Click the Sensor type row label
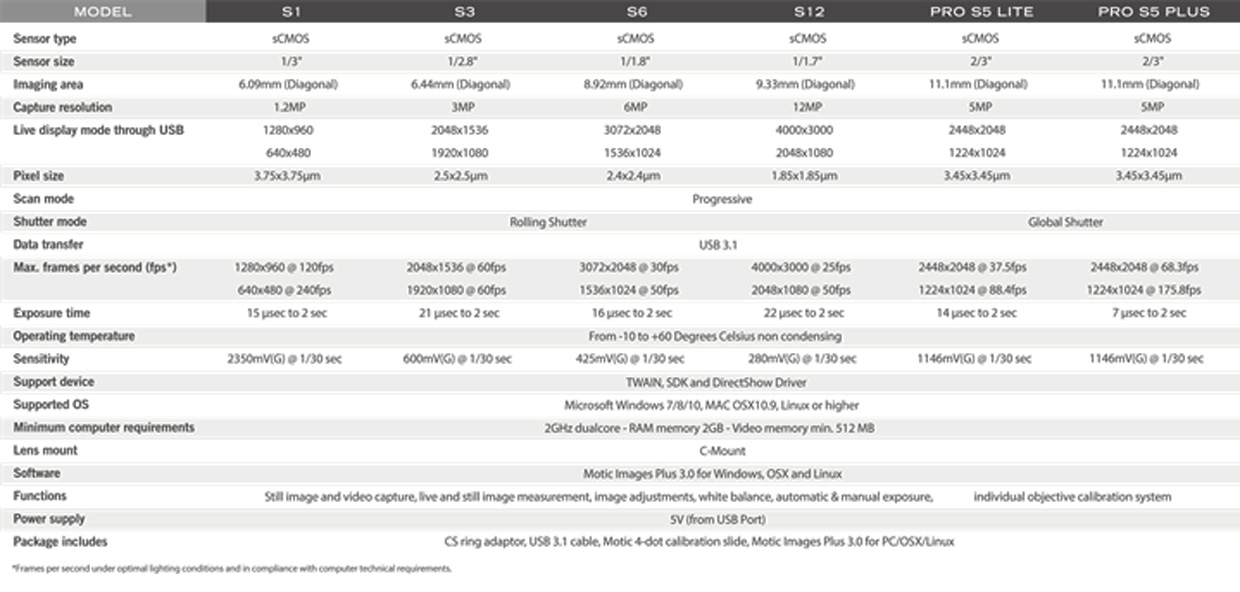 (45, 39)
